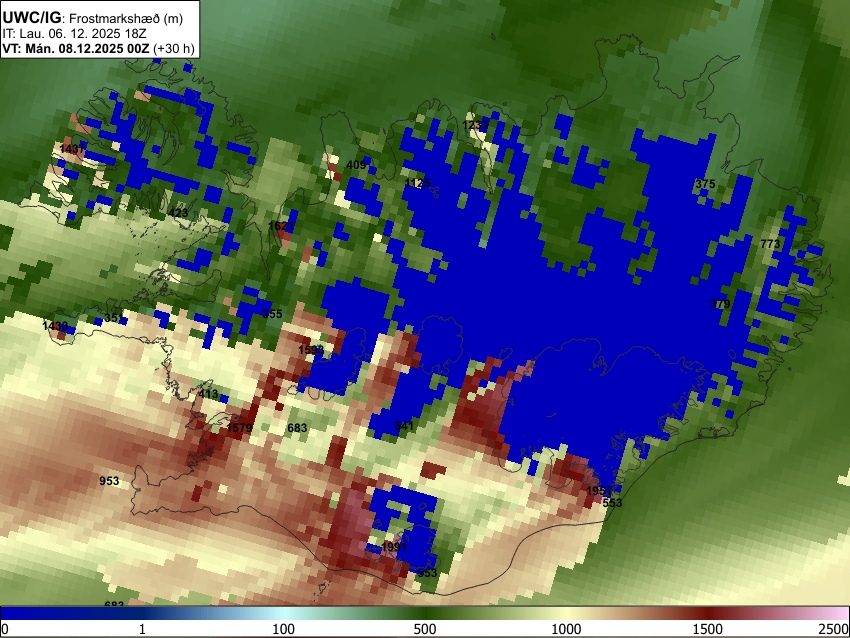This screenshot has width=850, height=638.
Task: Click the color scale label '500'
Action: (424, 629)
